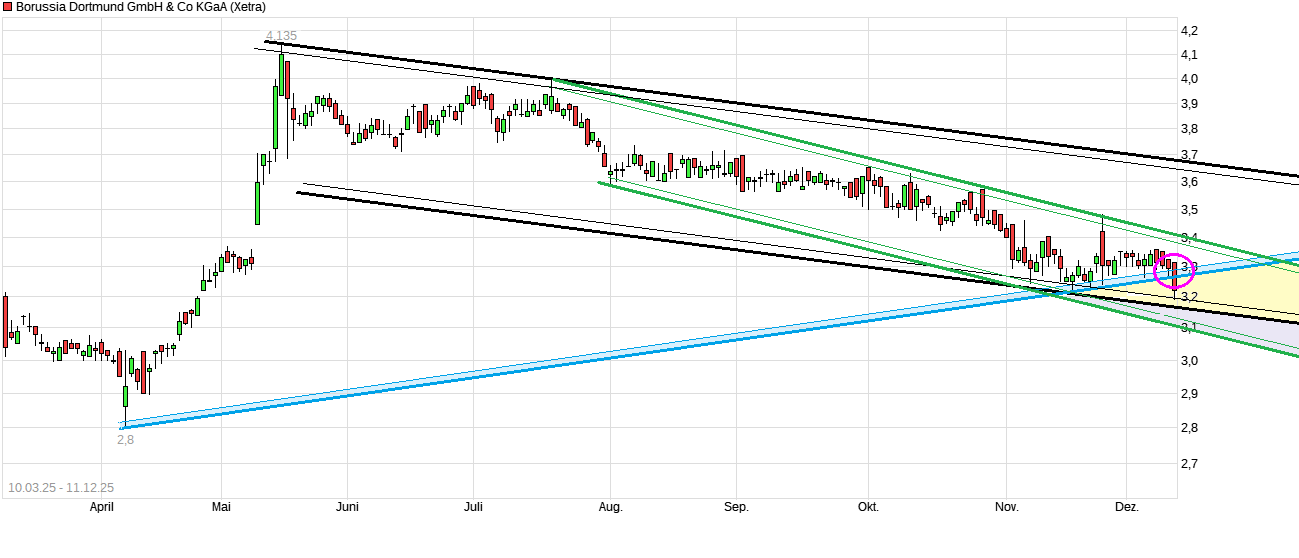Click the 2,7 price axis value

(x=1189, y=464)
